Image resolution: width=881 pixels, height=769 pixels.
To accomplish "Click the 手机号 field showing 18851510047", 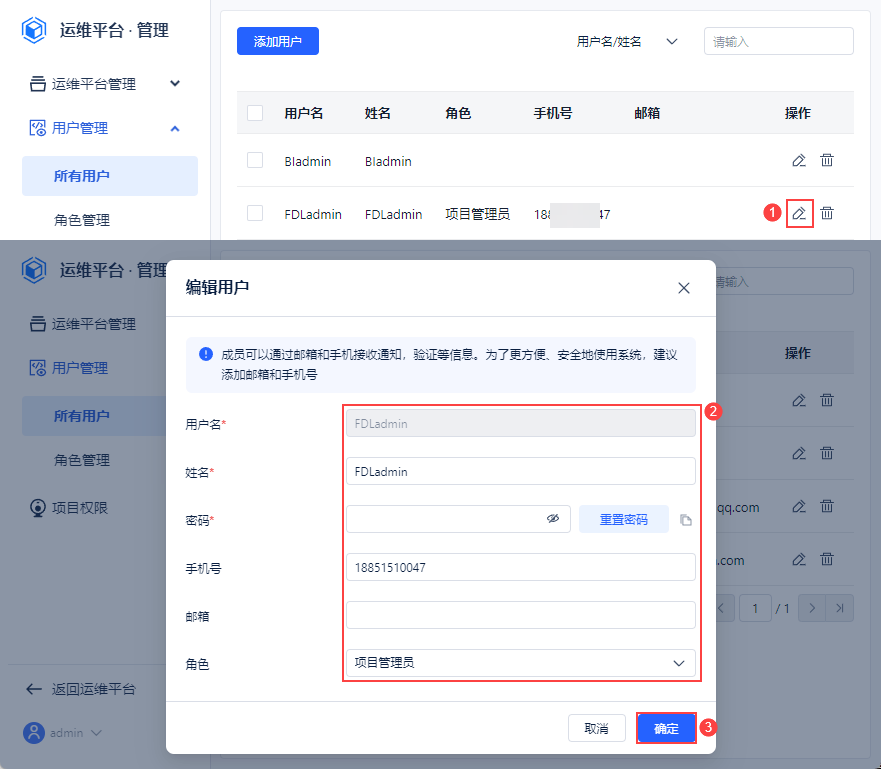I will click(521, 567).
